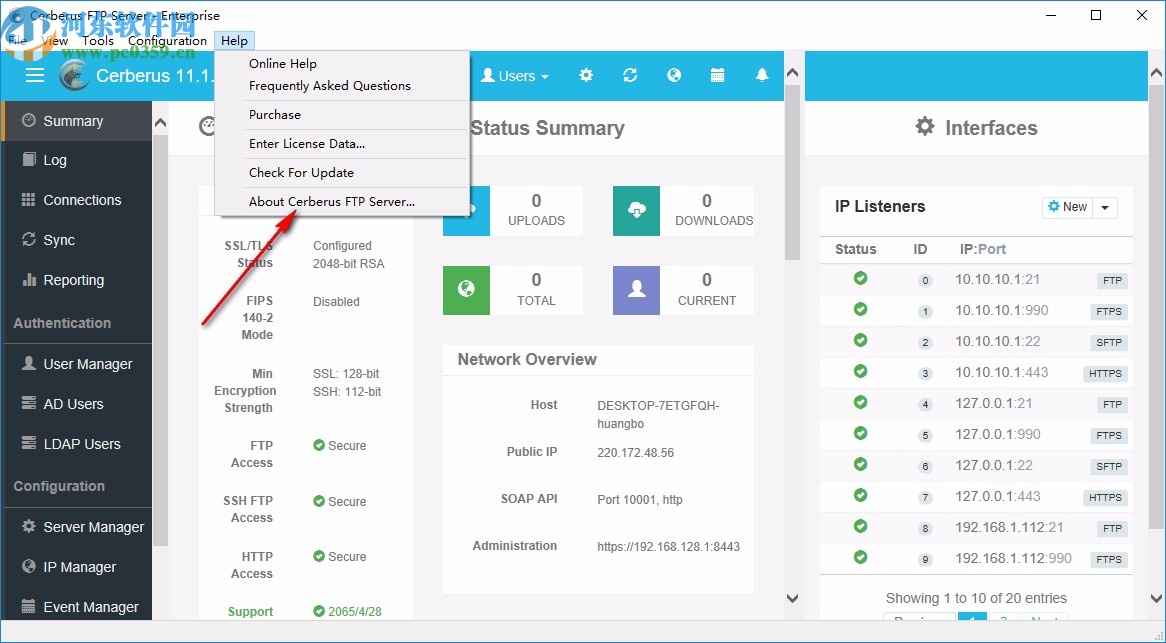Sort listeners by the ID column header

coord(920,249)
